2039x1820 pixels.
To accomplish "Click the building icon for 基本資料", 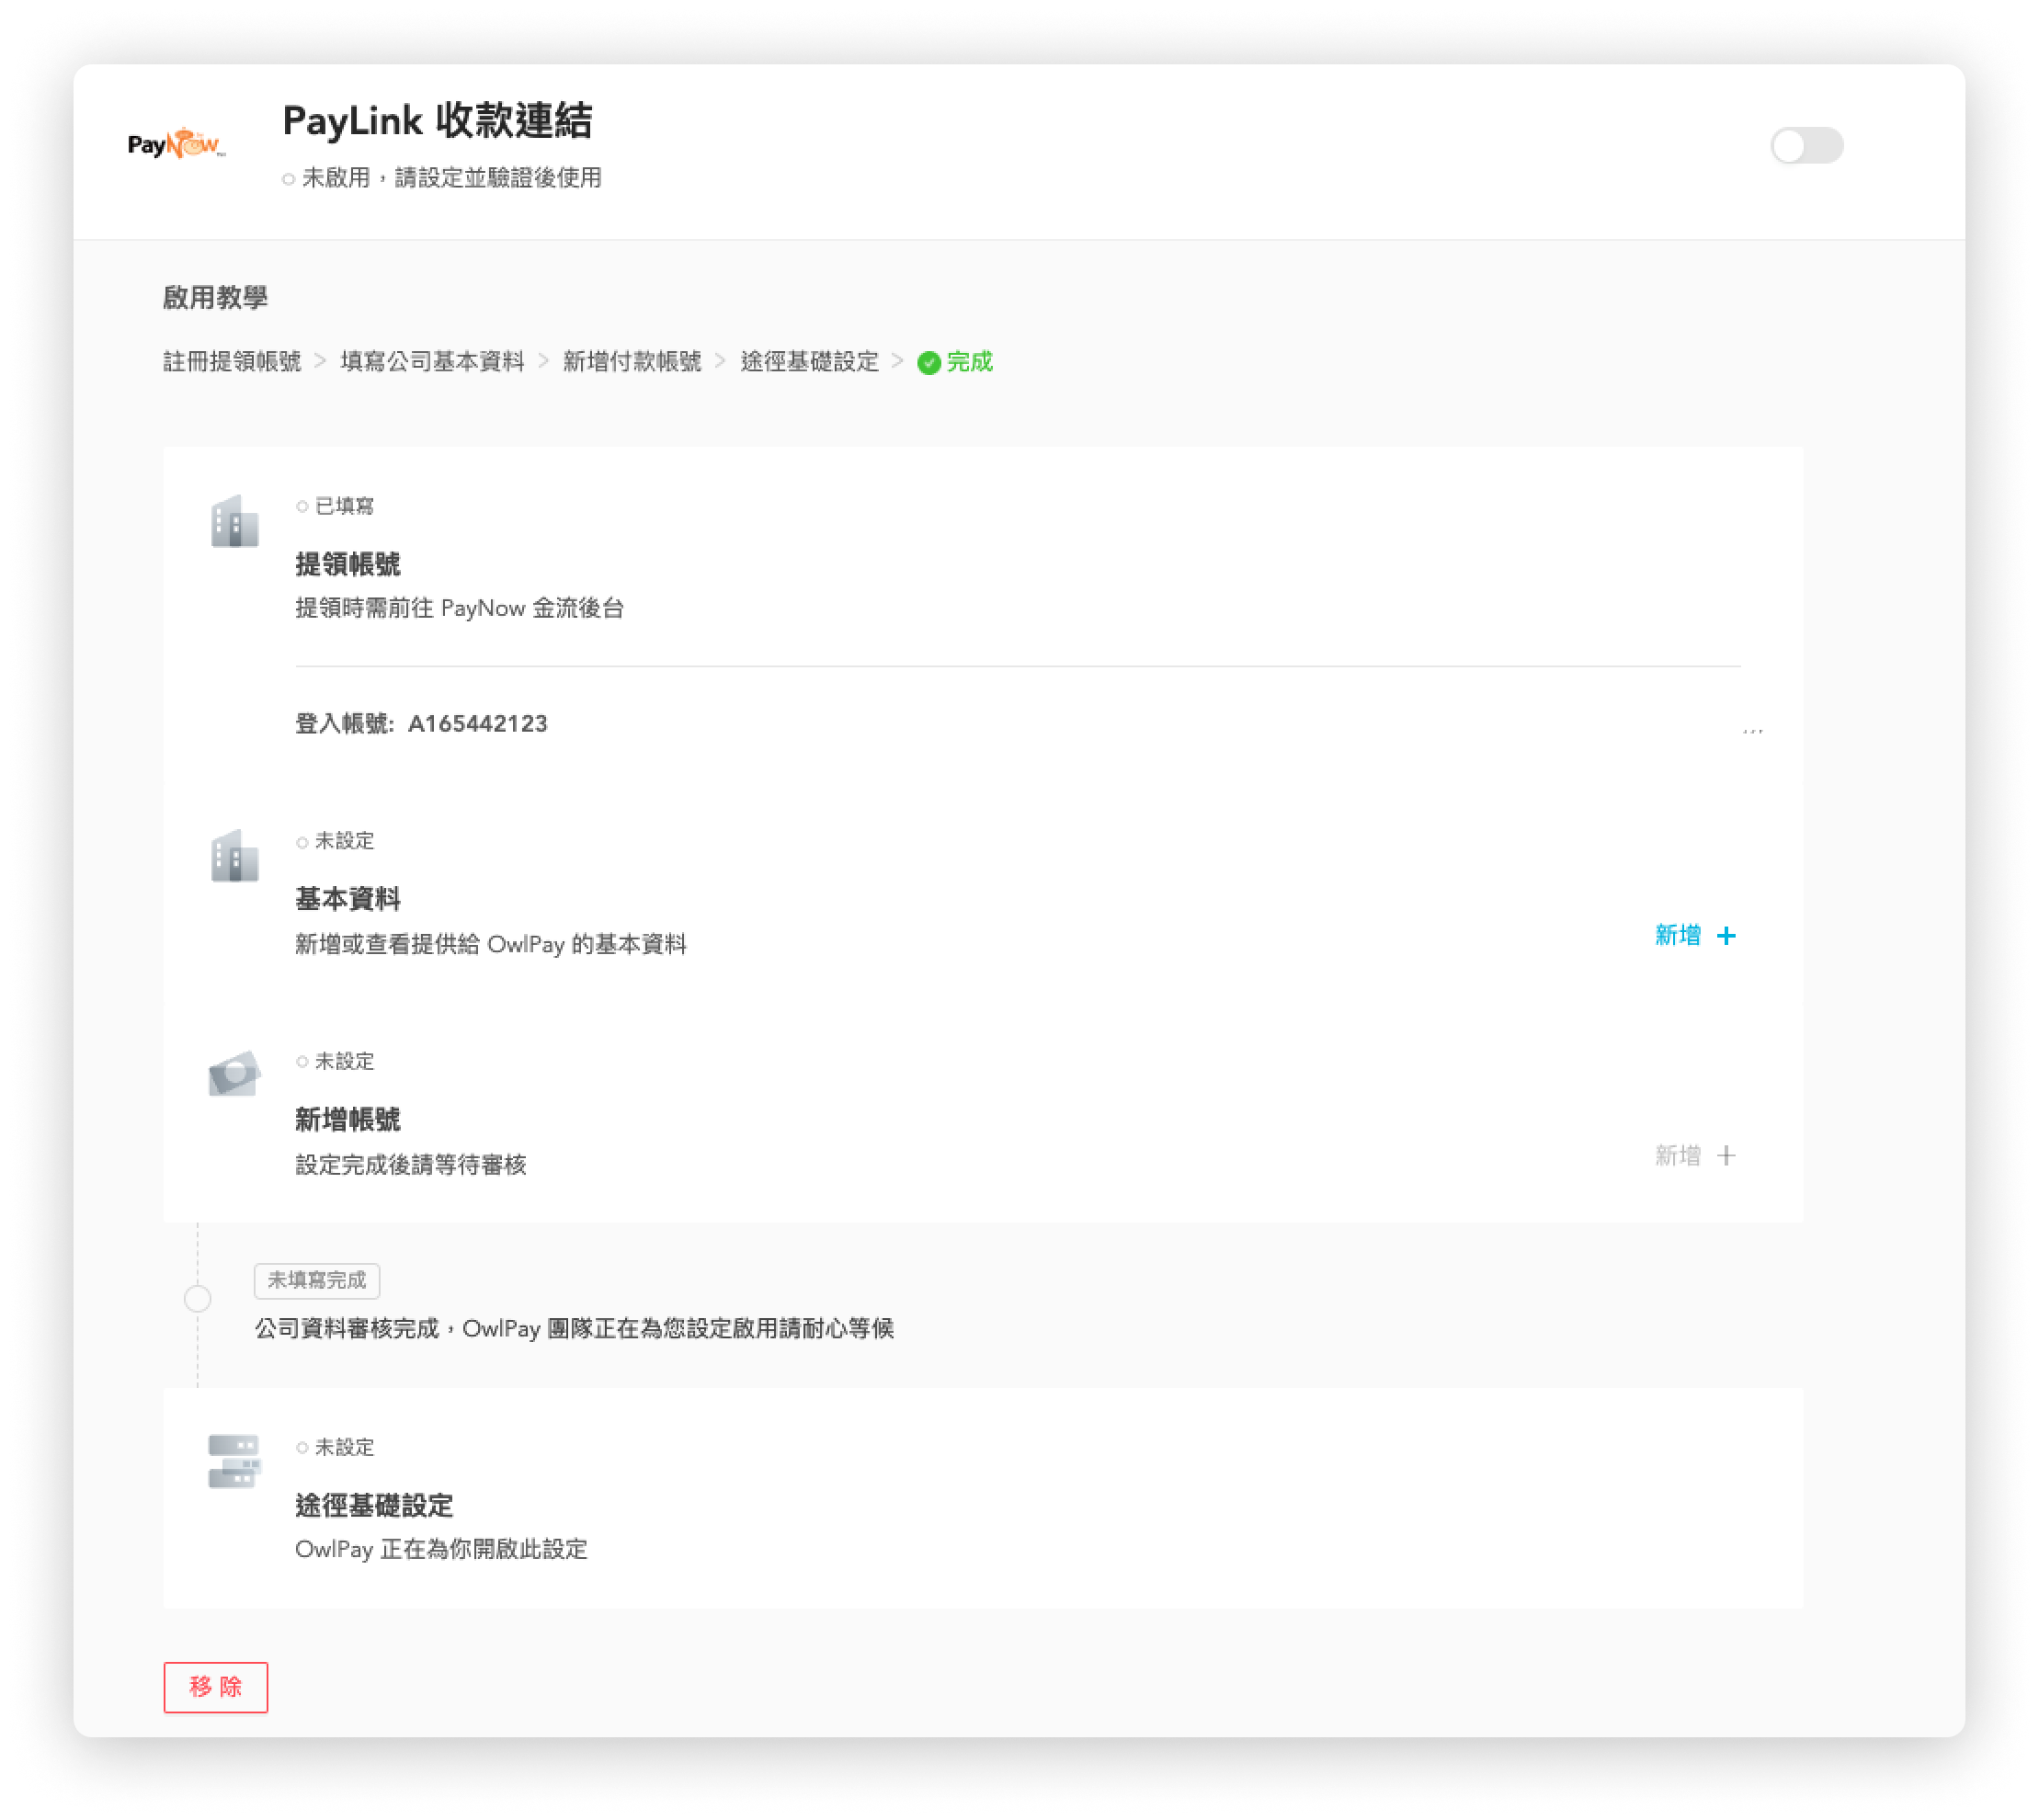I will pyautogui.click(x=235, y=856).
